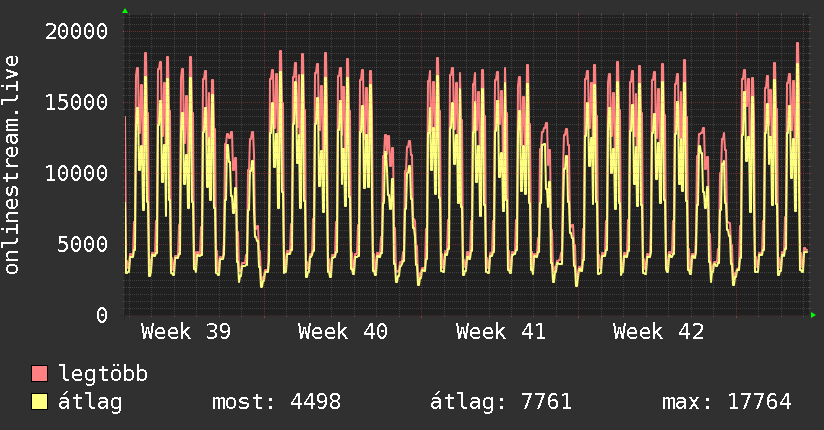The width and height of the screenshot is (824, 430).
Task: Click the max: 17764 statistic
Action: 727,402
